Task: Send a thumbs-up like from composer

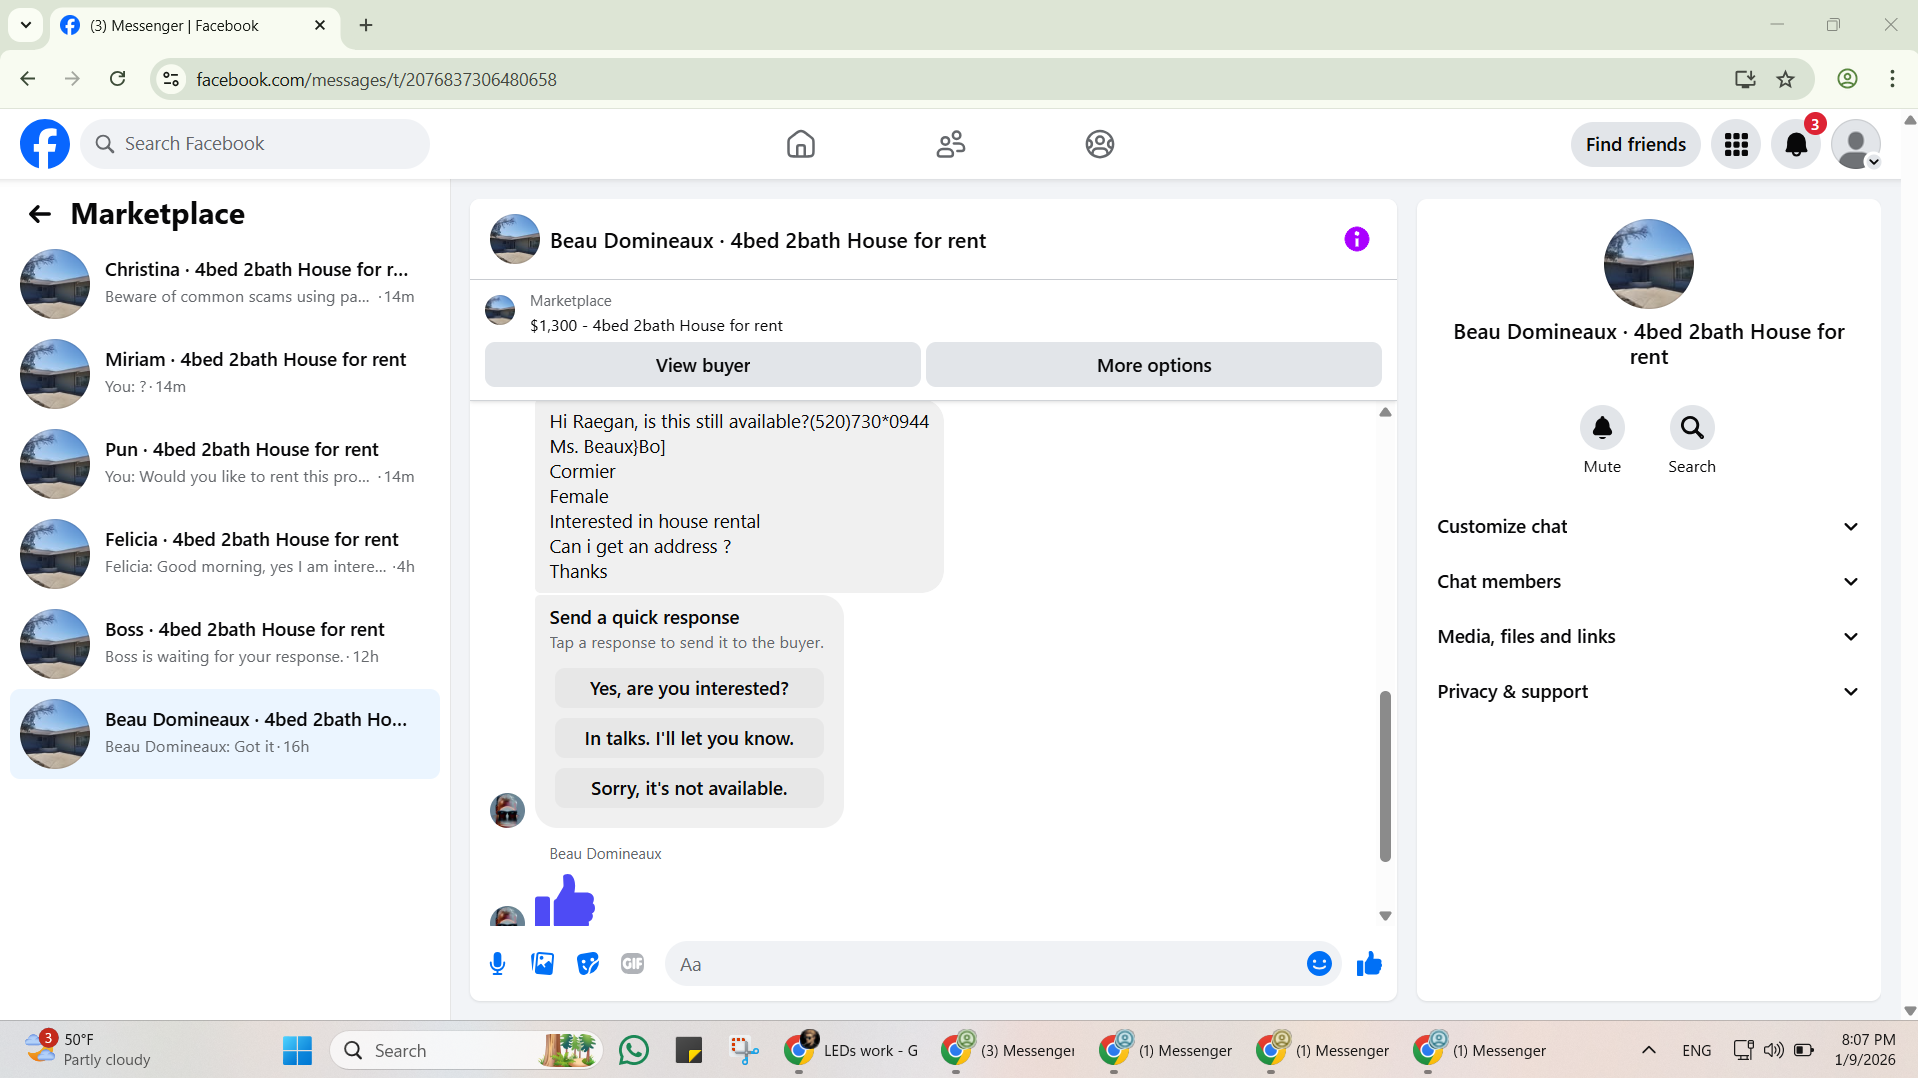Action: [x=1369, y=964]
